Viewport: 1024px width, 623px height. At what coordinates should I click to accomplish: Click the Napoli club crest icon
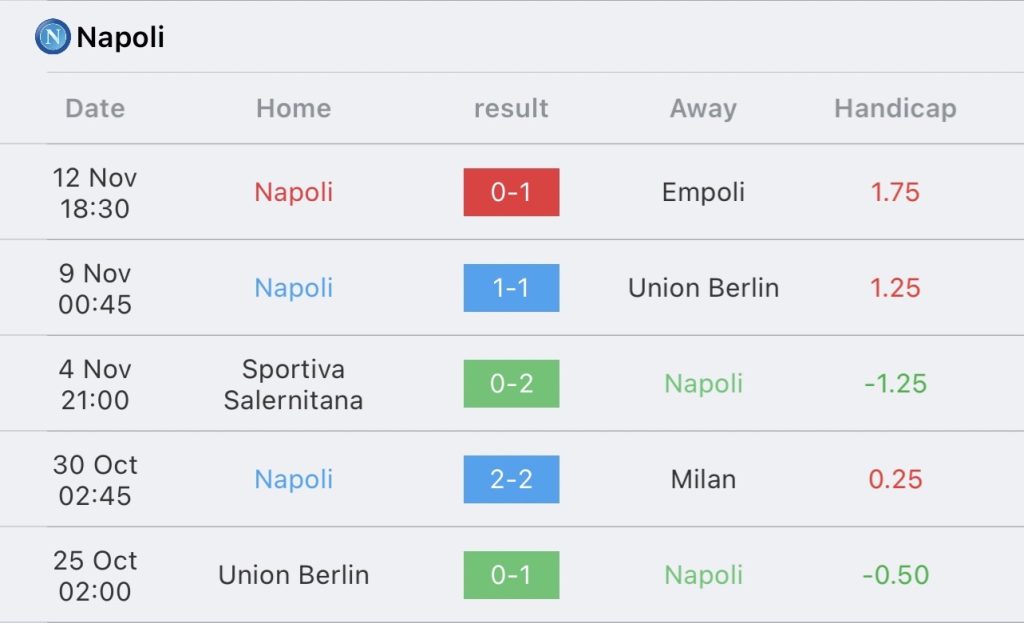pos(53,37)
